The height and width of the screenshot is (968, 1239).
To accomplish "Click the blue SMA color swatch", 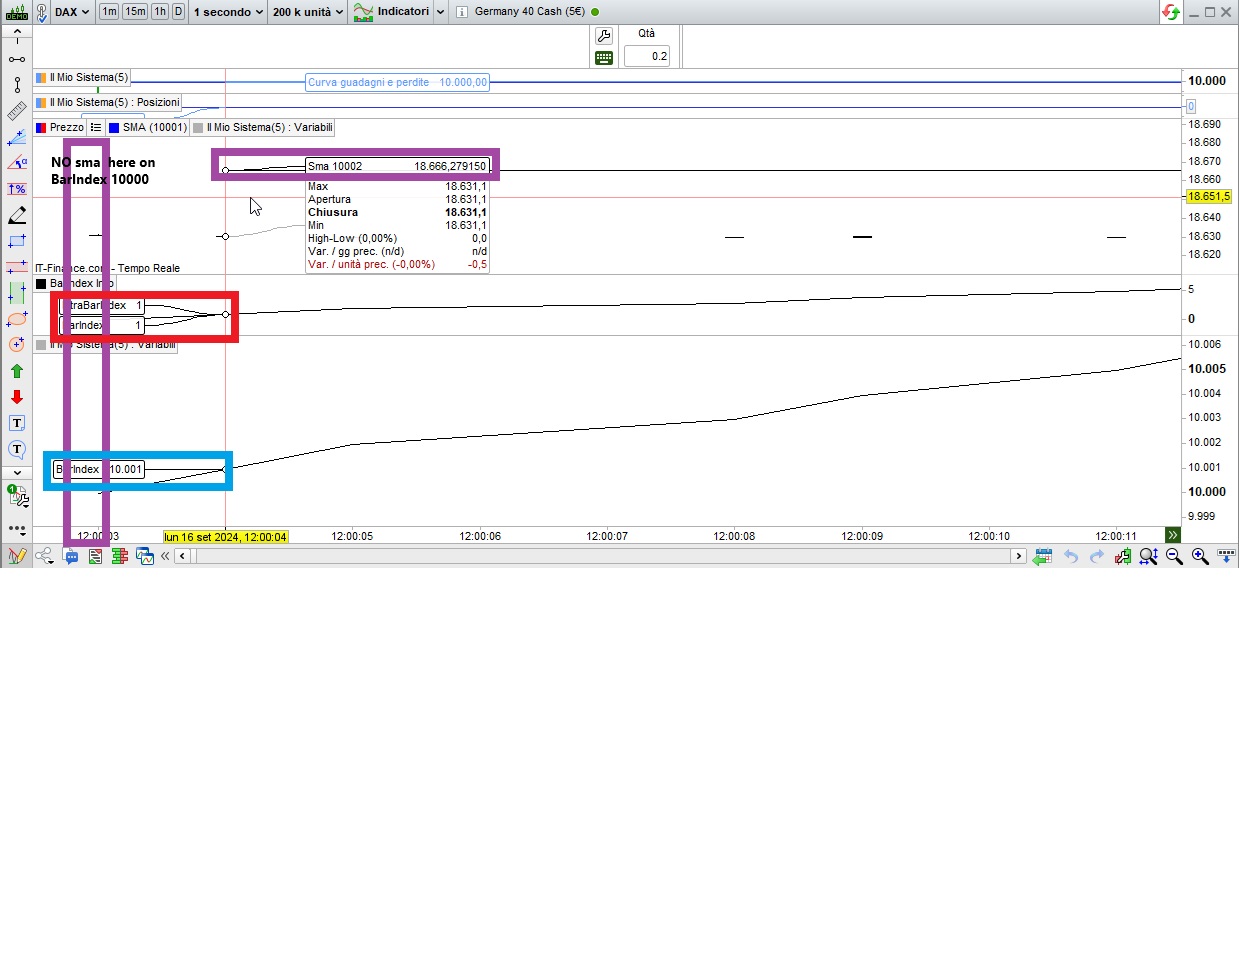I will pos(114,127).
